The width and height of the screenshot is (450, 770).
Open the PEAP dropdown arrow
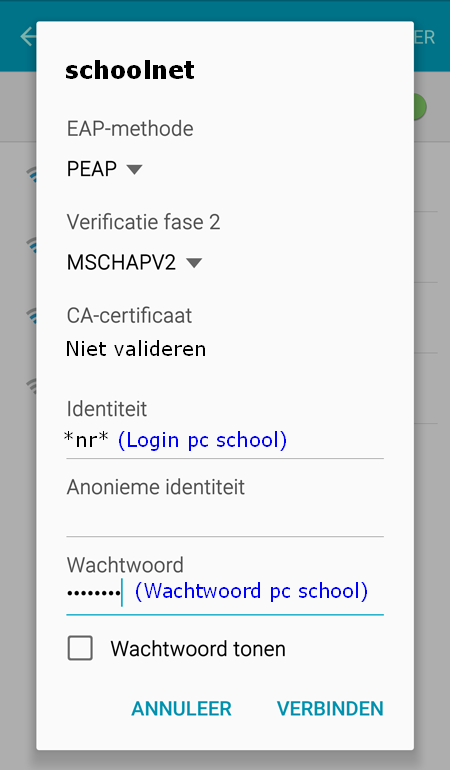tap(134, 169)
